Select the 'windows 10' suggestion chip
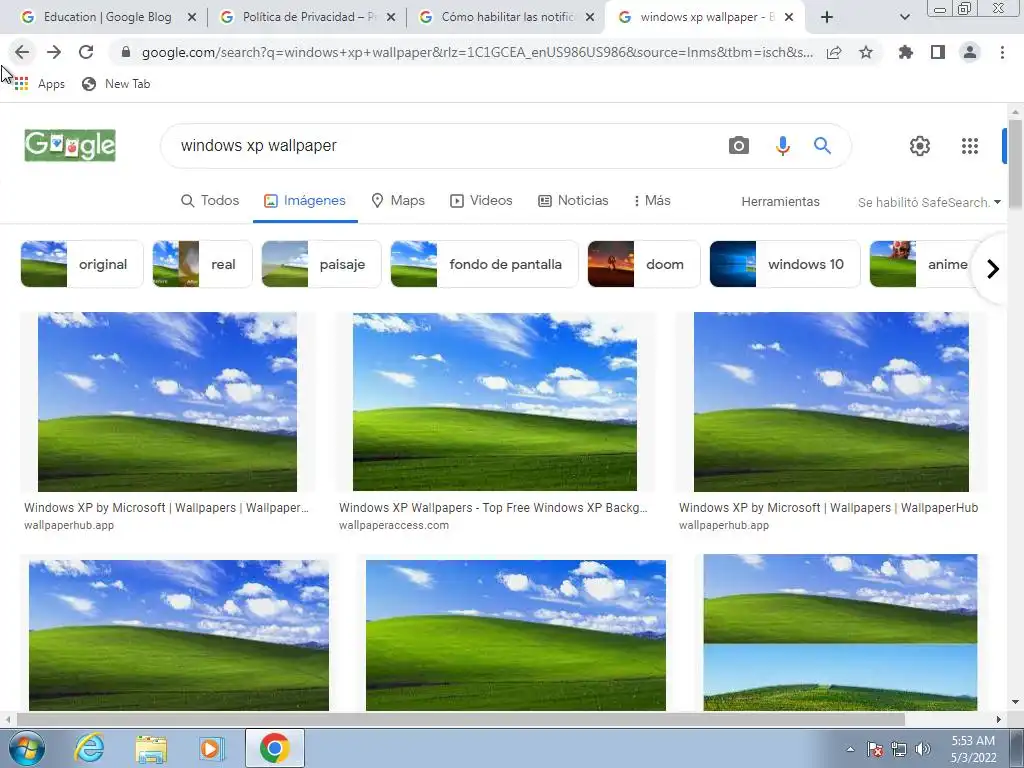 click(784, 264)
